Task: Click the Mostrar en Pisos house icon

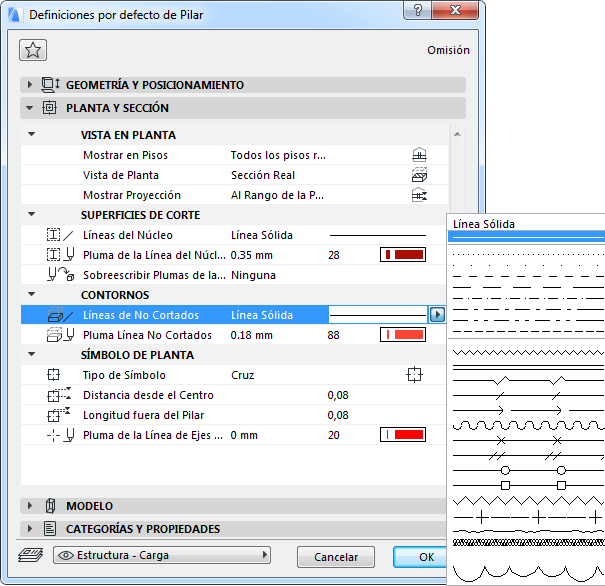Action: click(x=419, y=155)
